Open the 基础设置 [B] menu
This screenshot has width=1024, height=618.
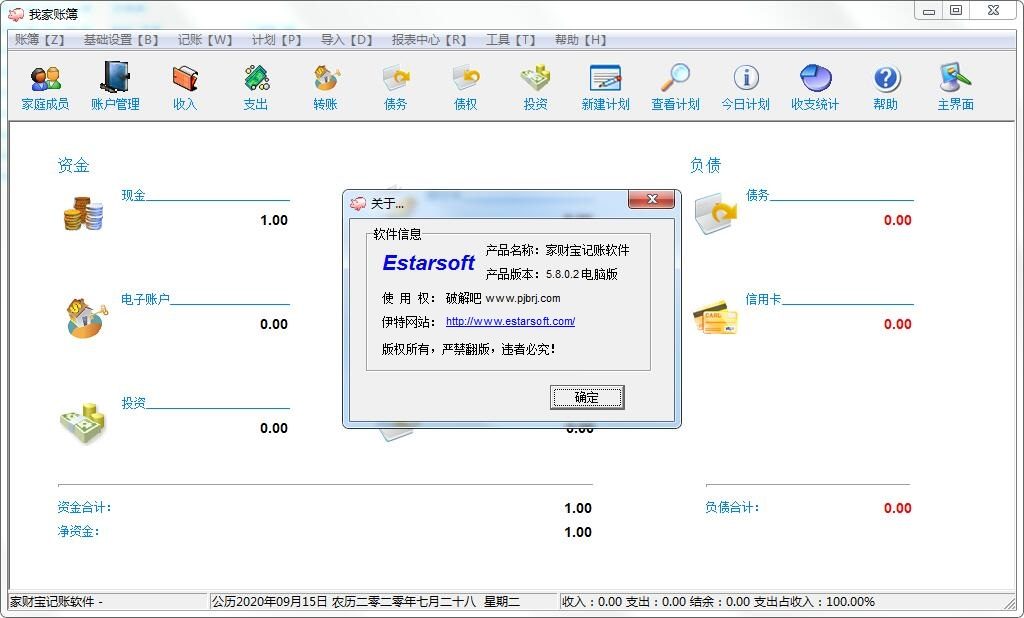click(121, 40)
